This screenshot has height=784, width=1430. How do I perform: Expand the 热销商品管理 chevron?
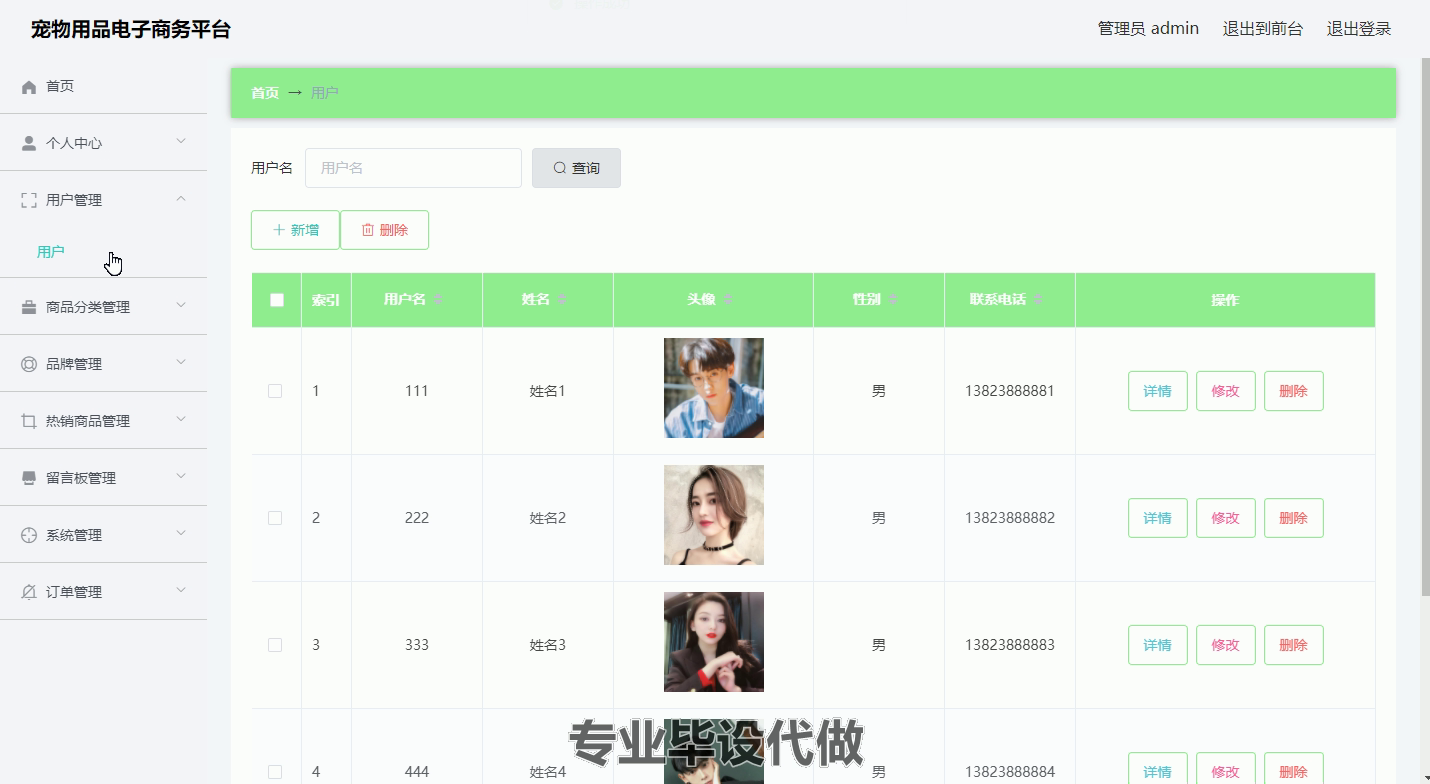(x=181, y=420)
